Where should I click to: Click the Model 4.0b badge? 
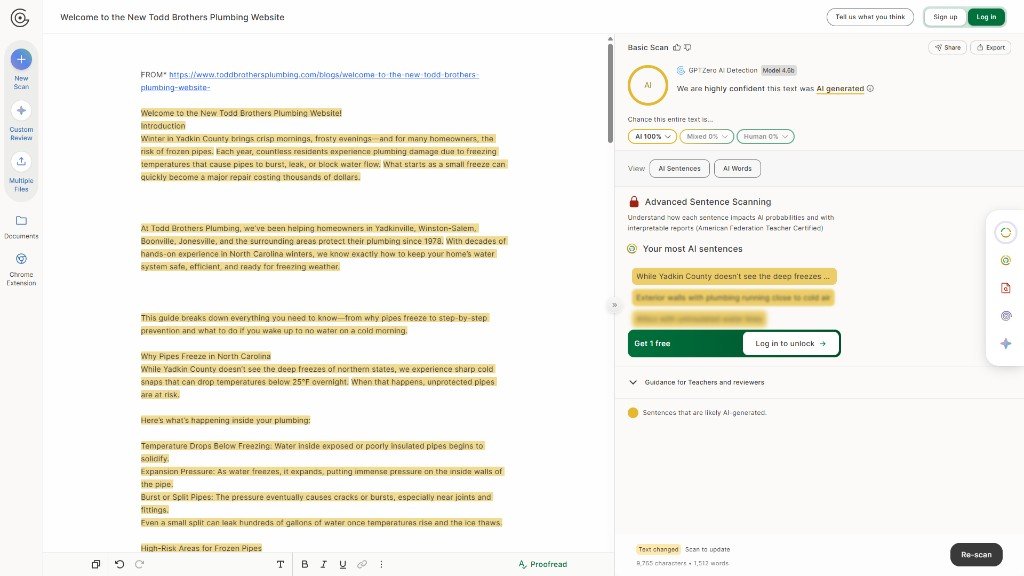pyautogui.click(x=778, y=71)
